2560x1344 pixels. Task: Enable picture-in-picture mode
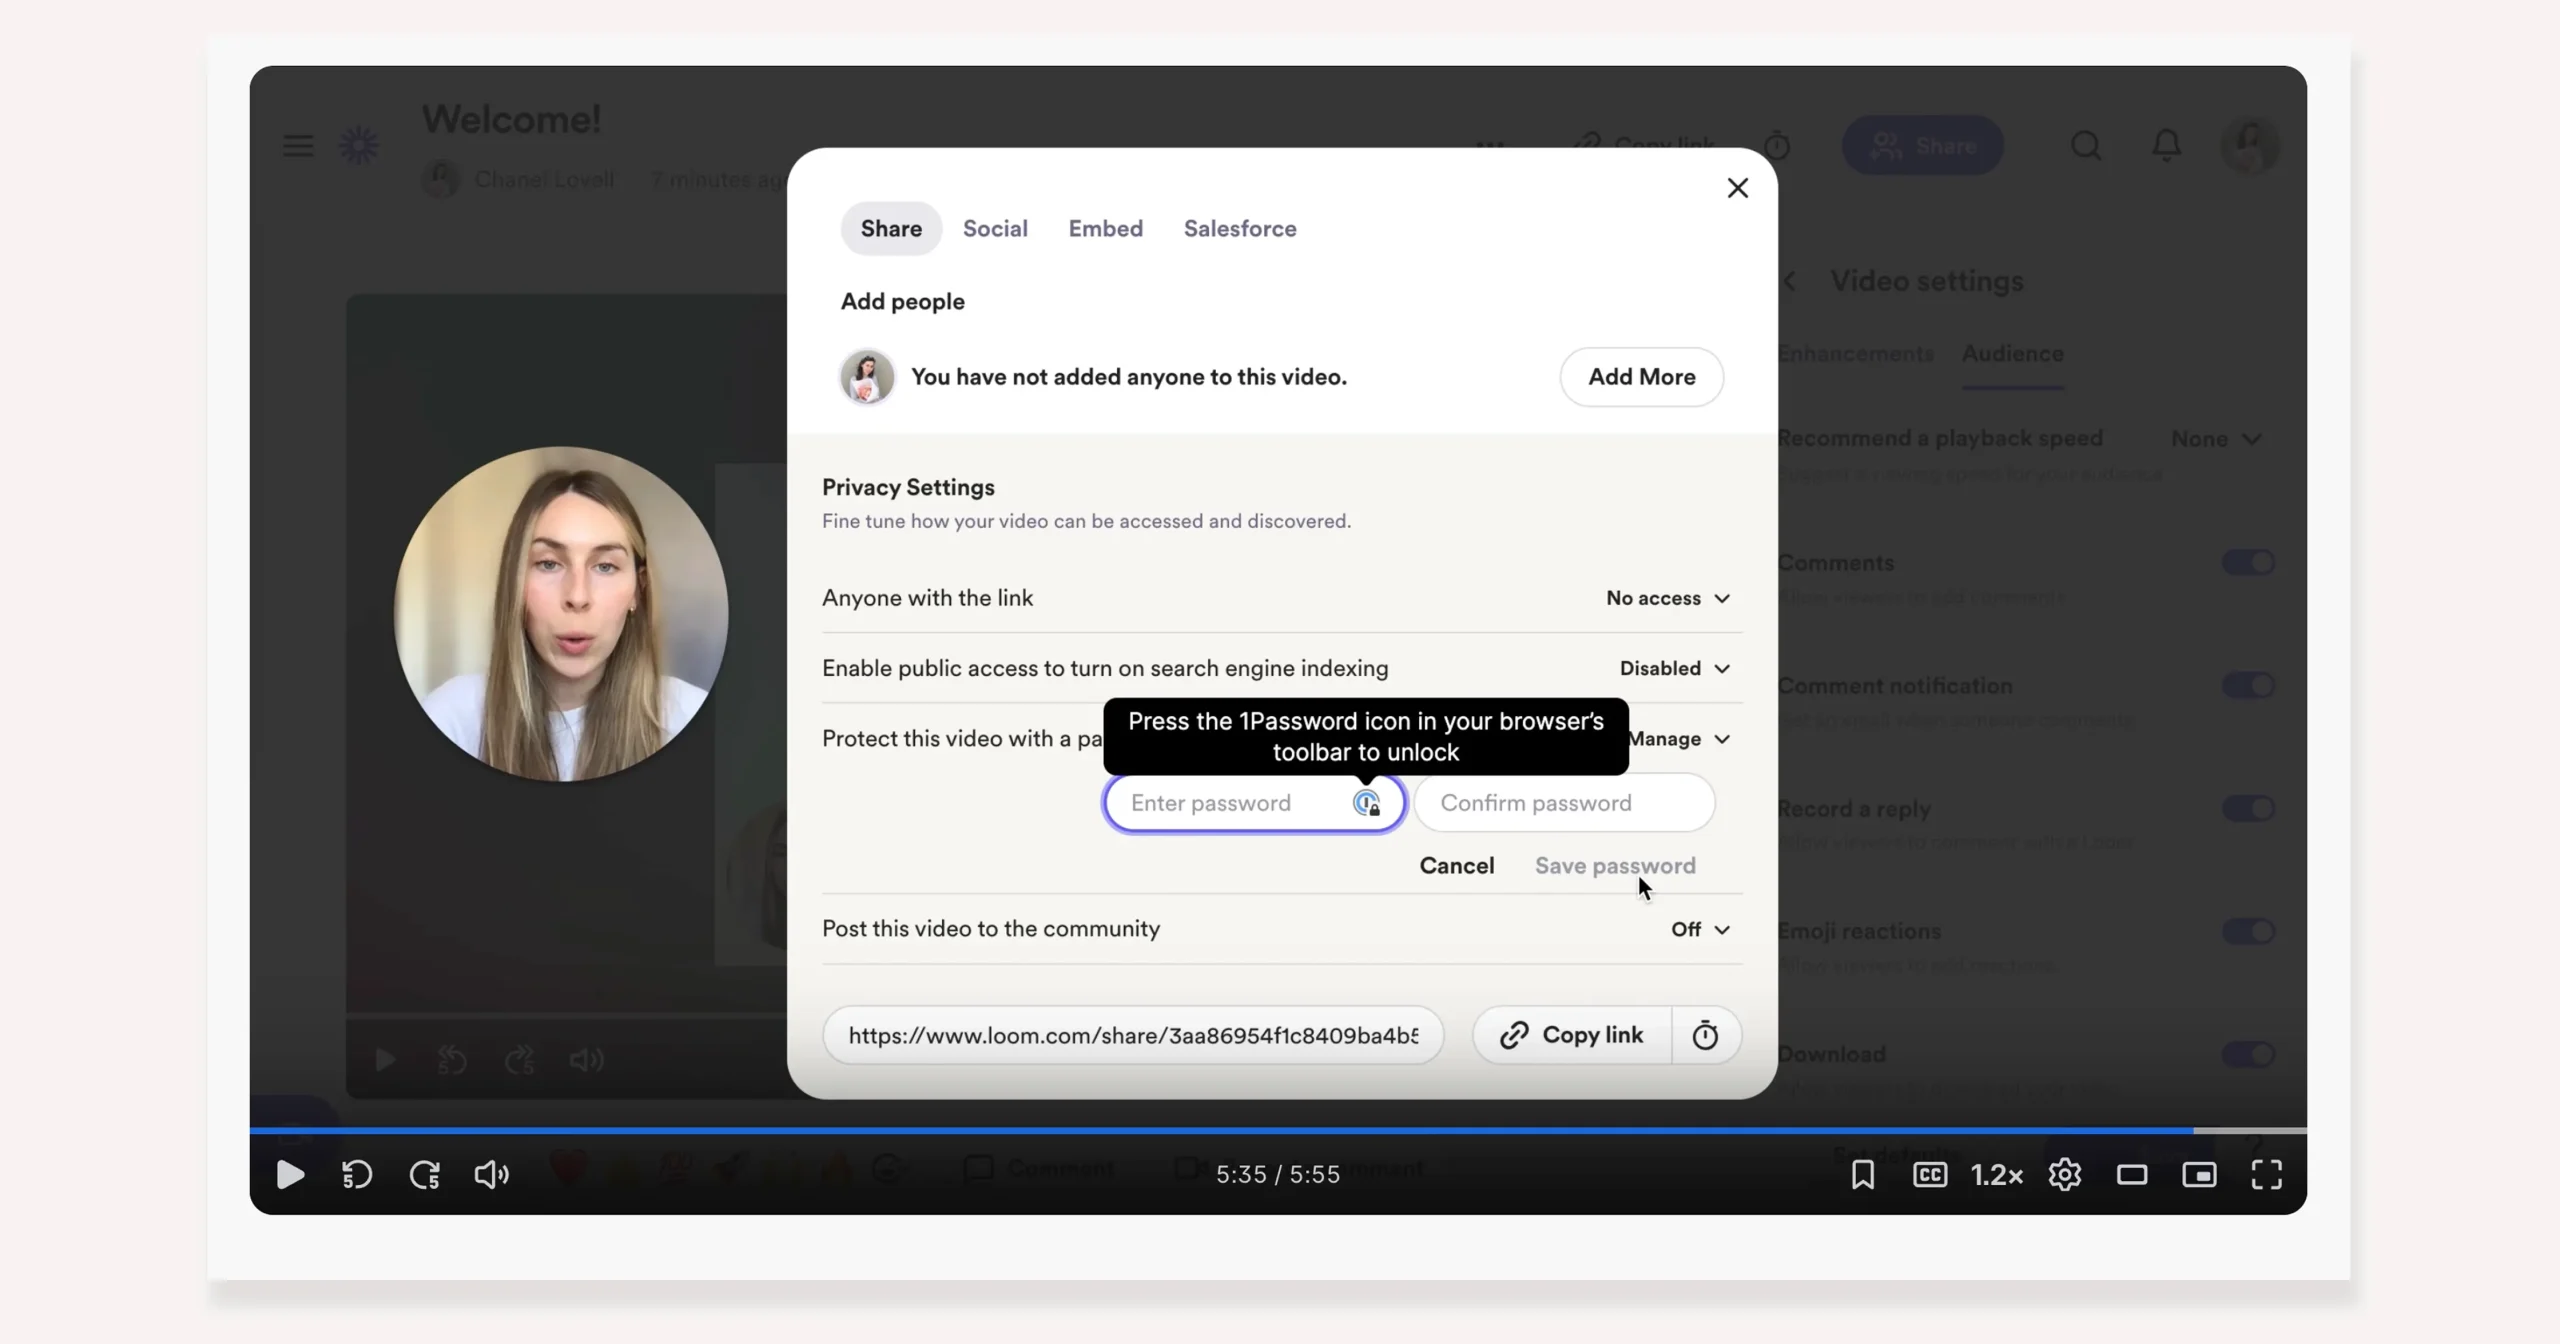pos(2199,1174)
